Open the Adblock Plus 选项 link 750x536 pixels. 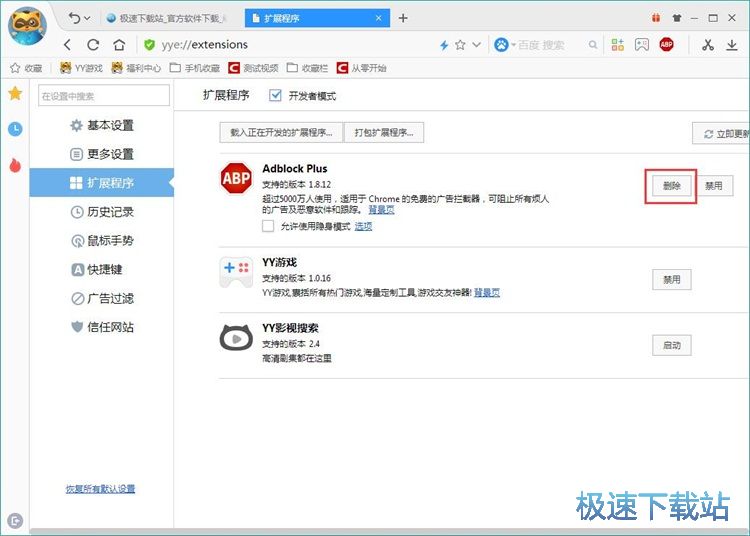[x=363, y=226]
